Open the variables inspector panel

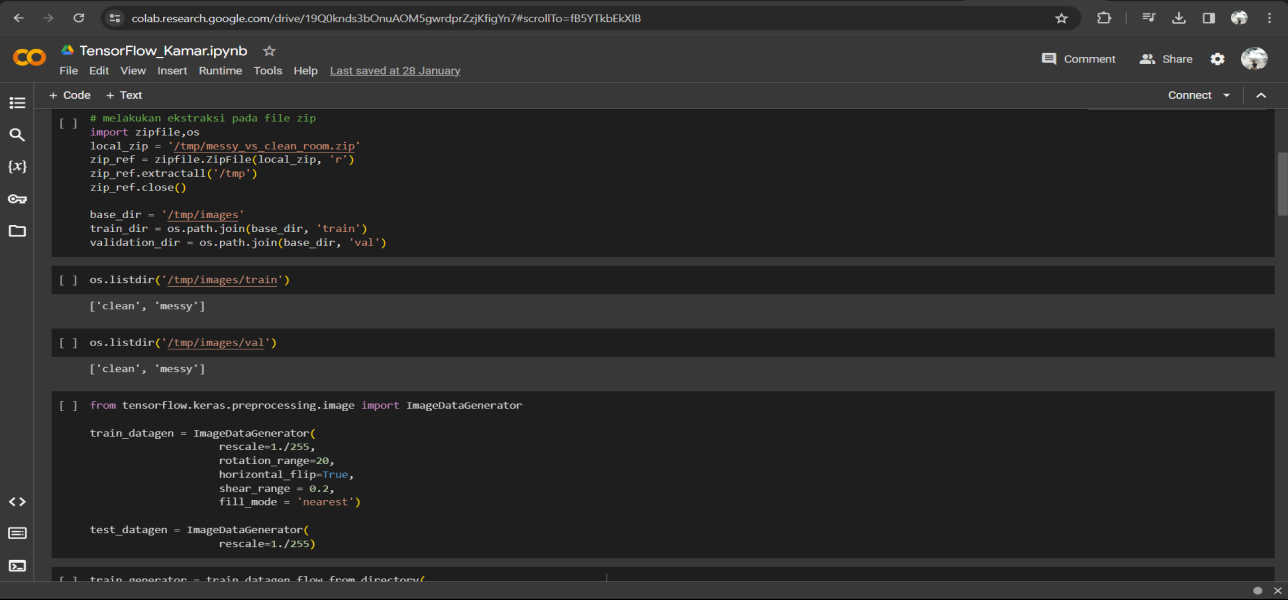pyautogui.click(x=17, y=167)
